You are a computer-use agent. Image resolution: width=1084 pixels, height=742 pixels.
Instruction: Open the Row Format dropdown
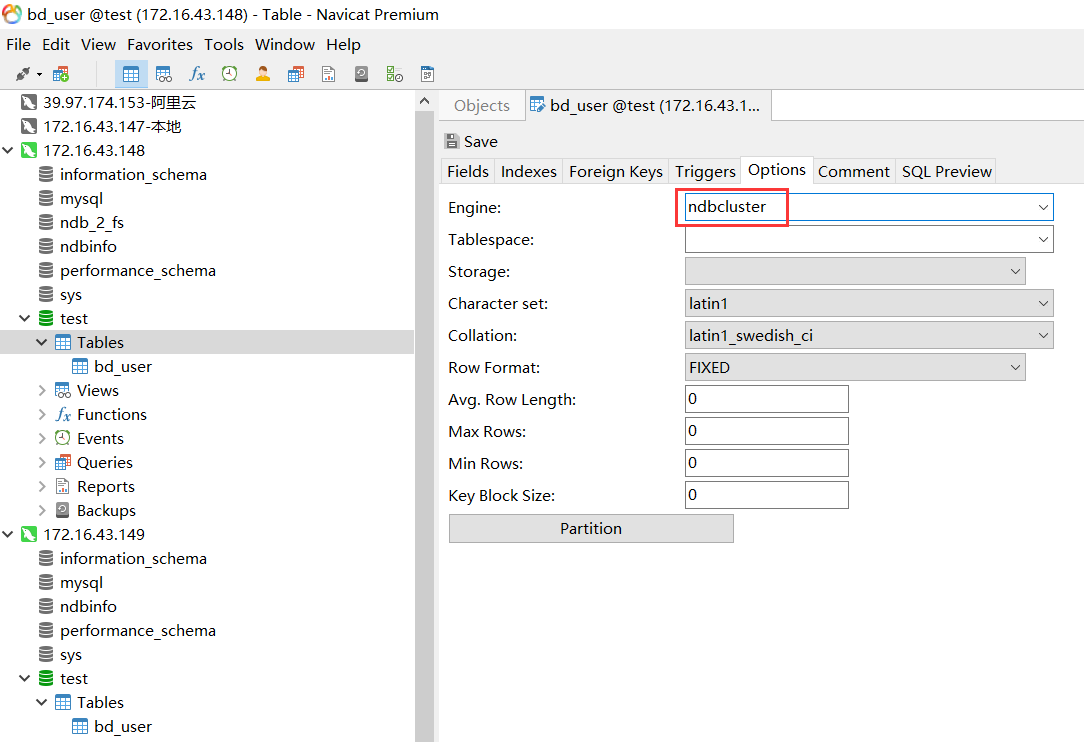point(1015,367)
